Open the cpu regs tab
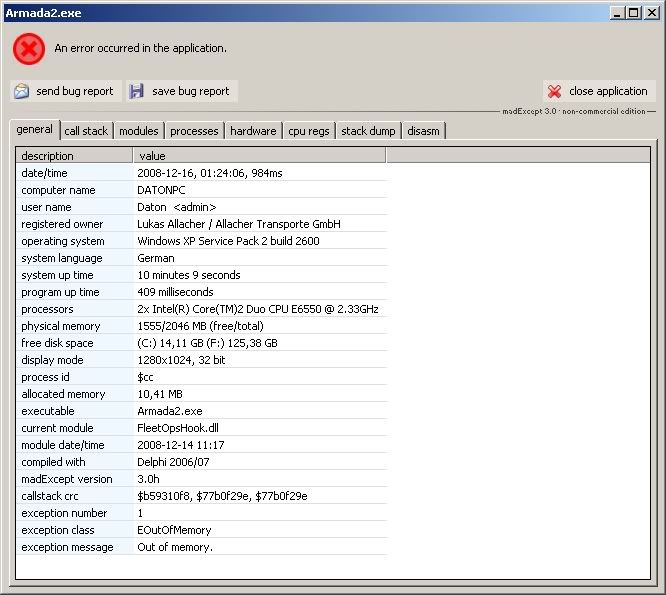666x595 pixels. 309,131
